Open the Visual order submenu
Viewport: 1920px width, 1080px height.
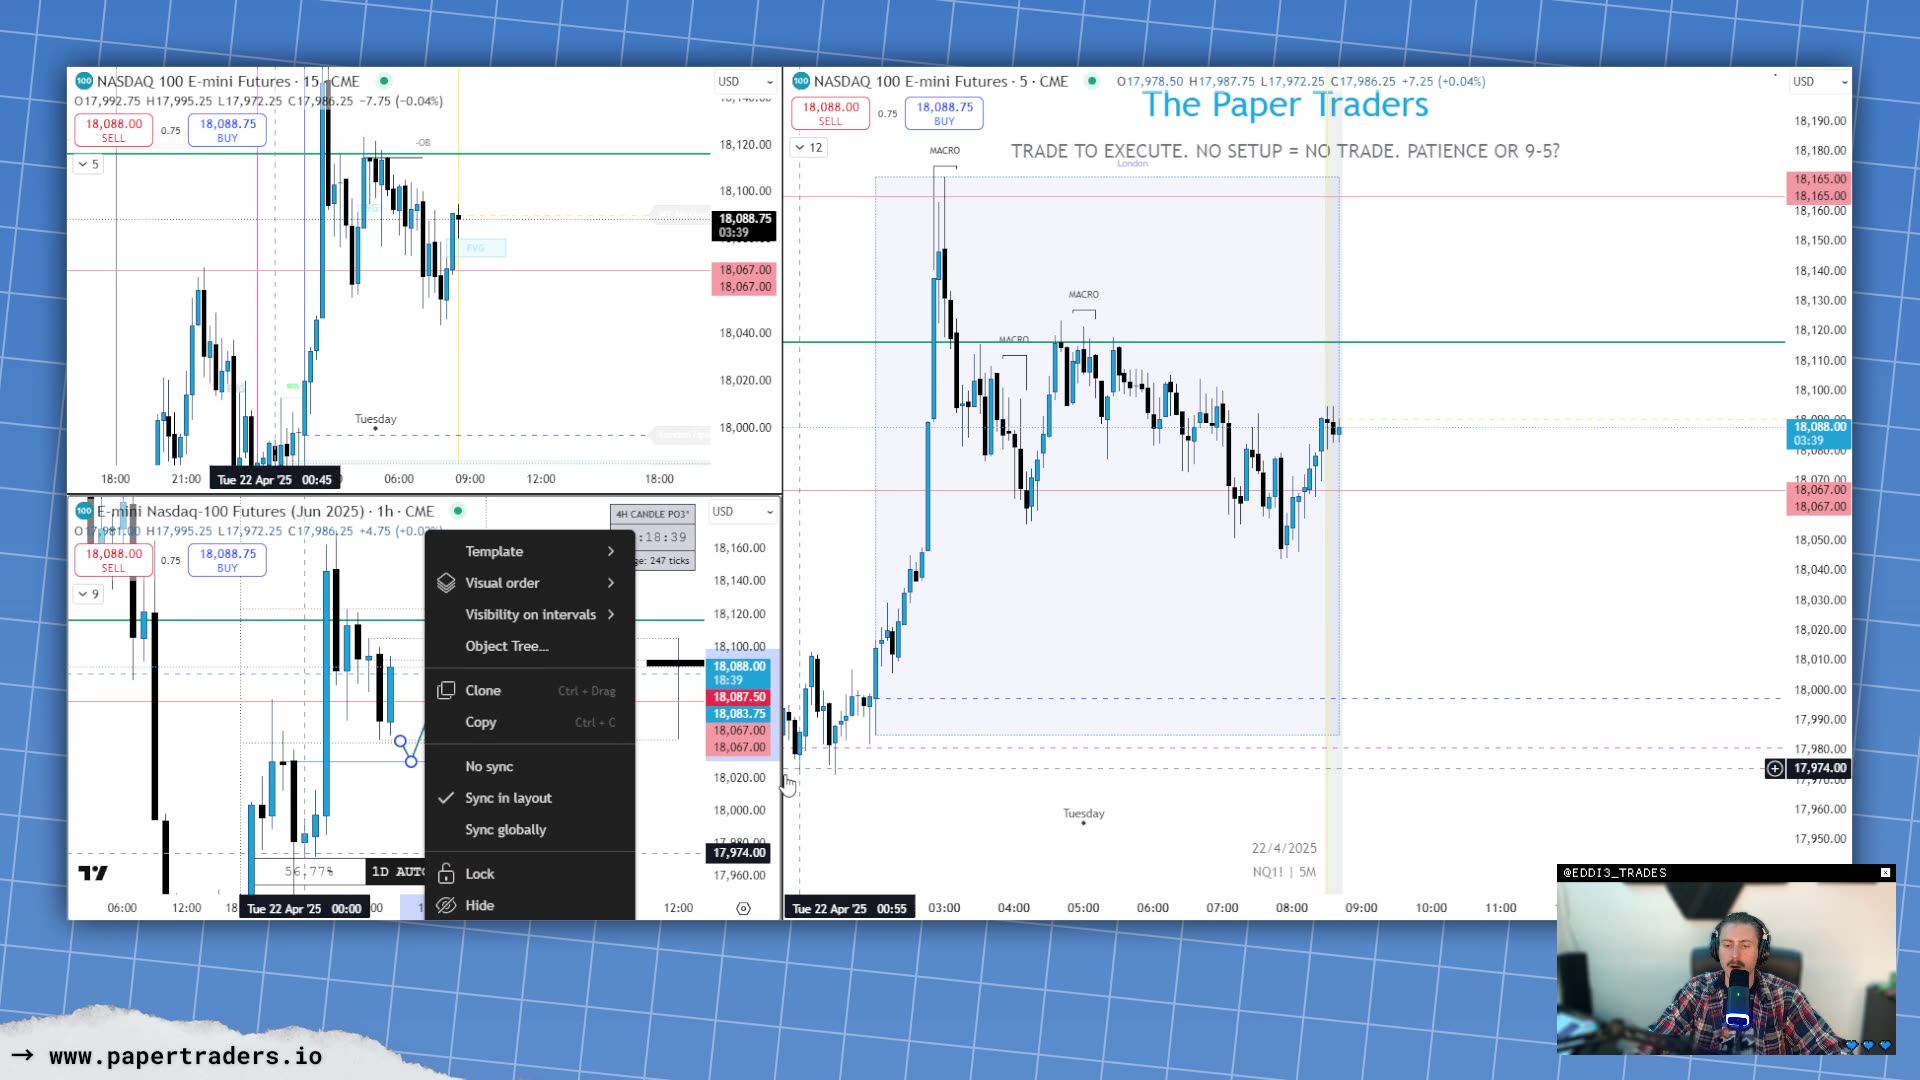click(530, 583)
